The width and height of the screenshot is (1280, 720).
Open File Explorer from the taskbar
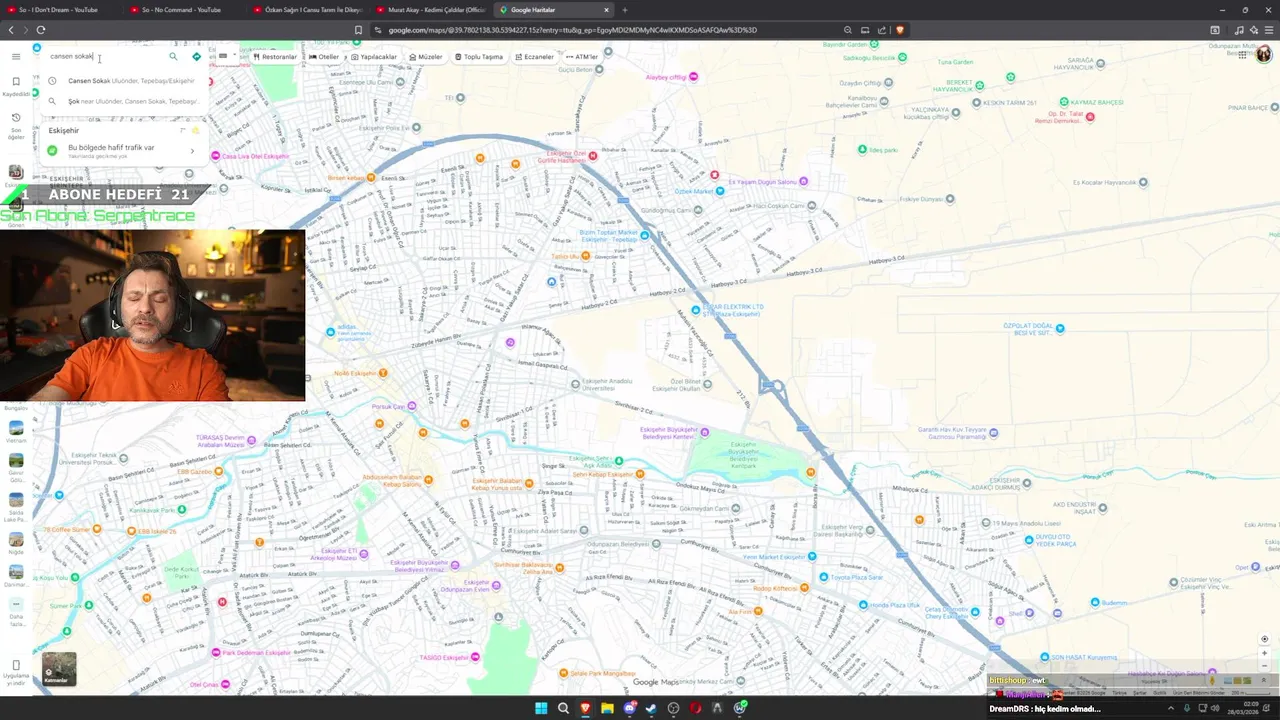click(x=607, y=708)
